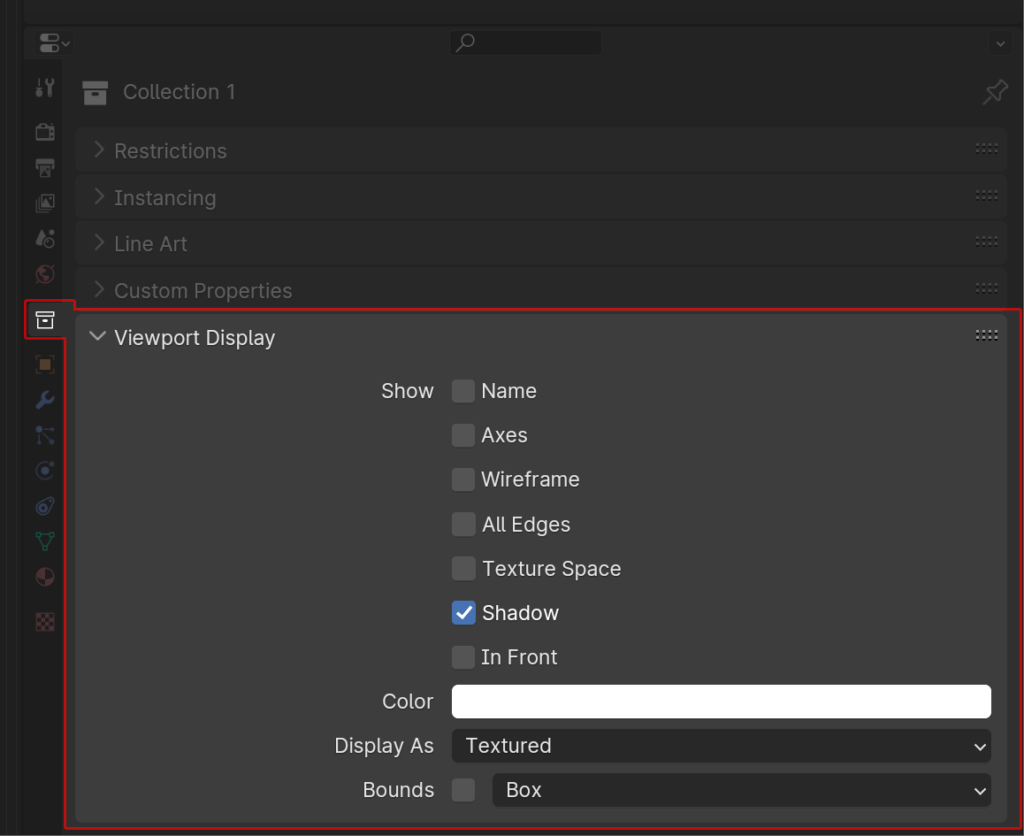Screen dimensions: 1024x836
Task: Select the Collection properties tab
Action: 44,320
